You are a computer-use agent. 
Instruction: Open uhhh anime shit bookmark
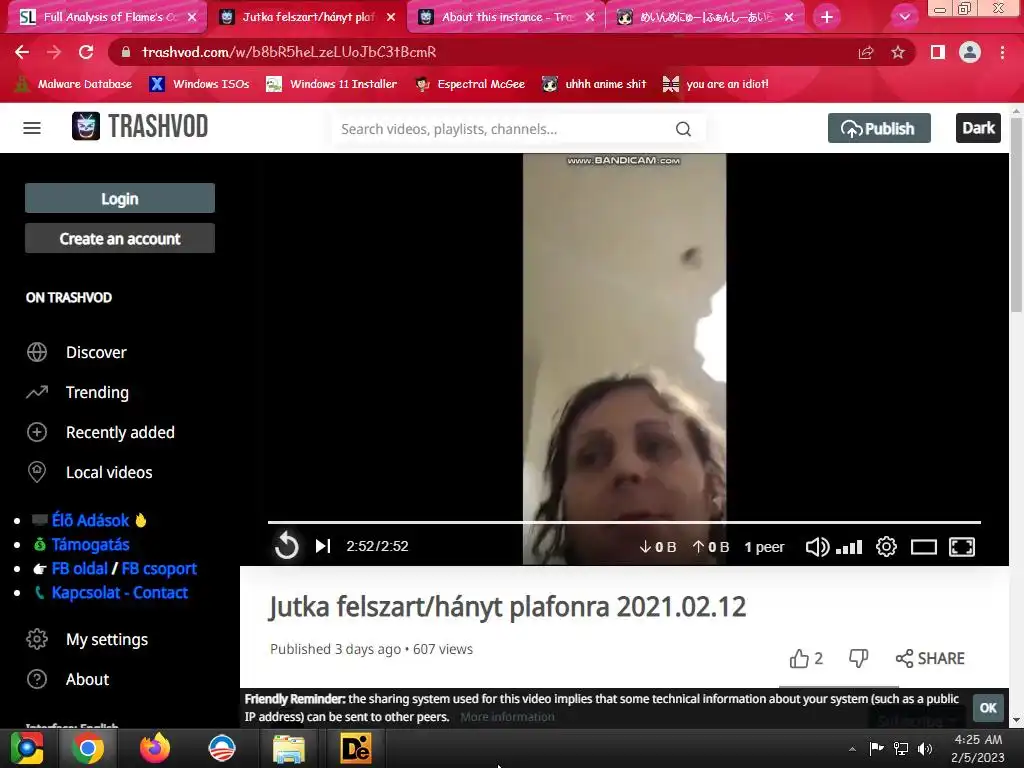[x=594, y=84]
